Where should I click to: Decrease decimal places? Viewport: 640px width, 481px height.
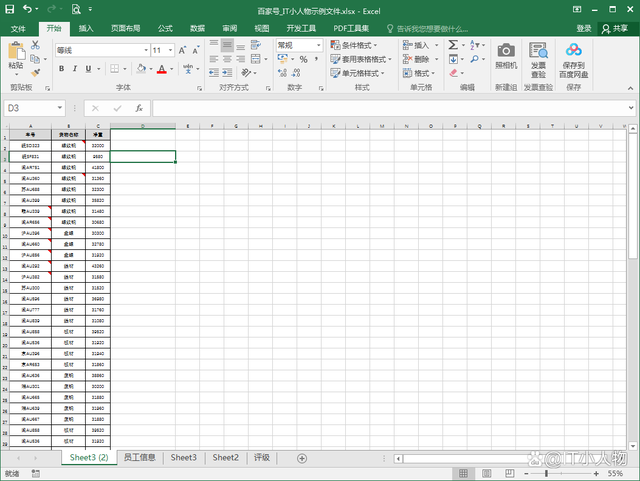(x=296, y=73)
